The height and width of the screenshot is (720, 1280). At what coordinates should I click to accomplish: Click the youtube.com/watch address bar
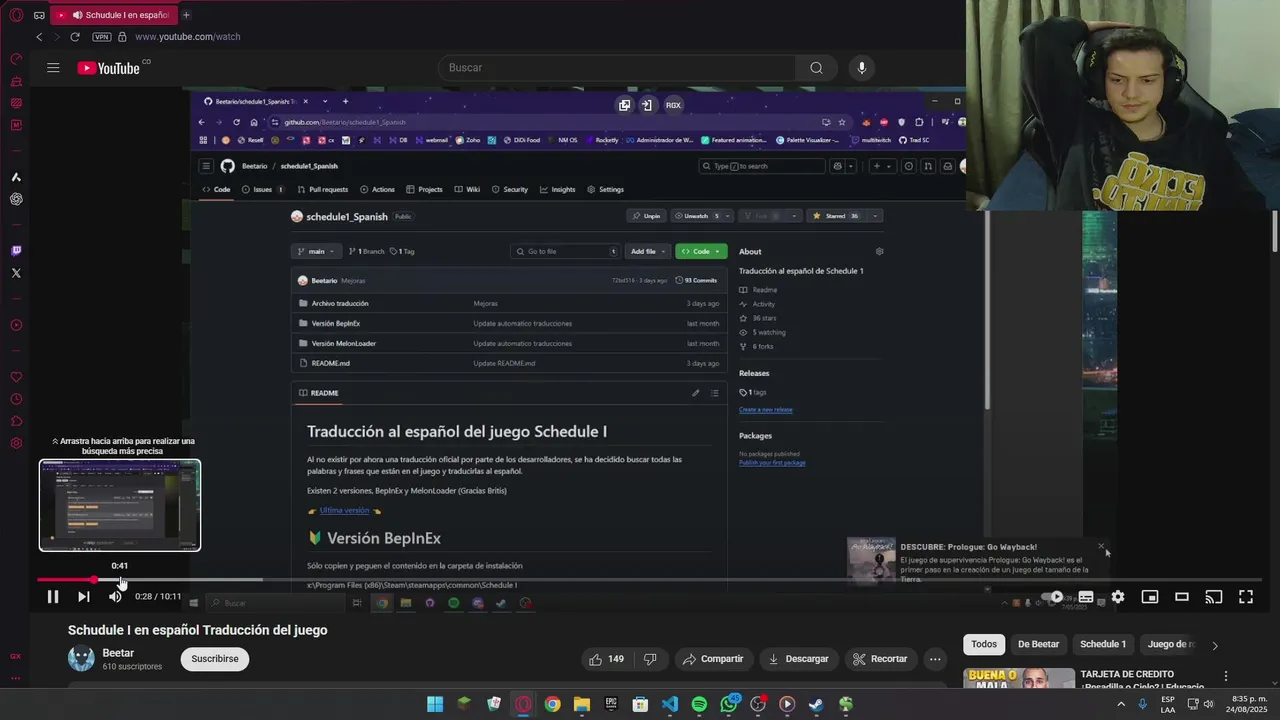[188, 37]
